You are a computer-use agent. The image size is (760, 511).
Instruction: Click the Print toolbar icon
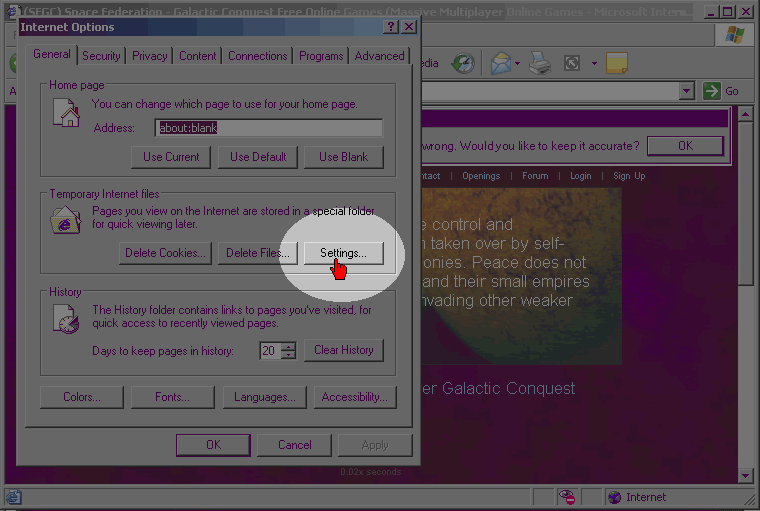[x=540, y=63]
